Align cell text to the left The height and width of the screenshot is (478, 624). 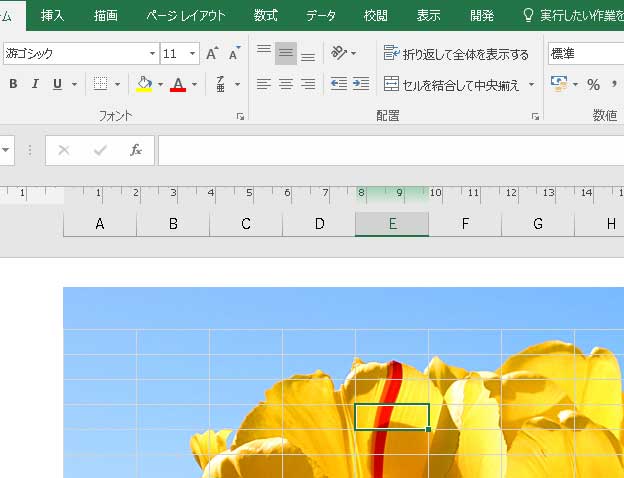pos(264,84)
